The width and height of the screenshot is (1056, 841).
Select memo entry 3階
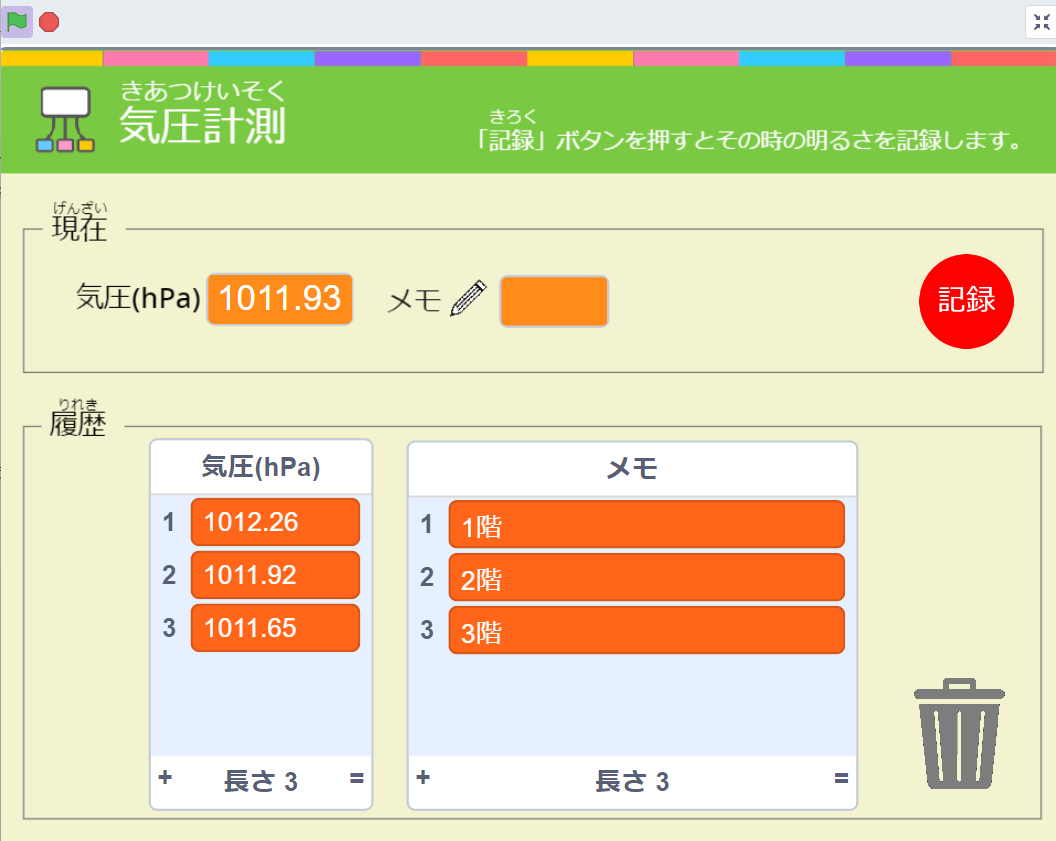(646, 631)
